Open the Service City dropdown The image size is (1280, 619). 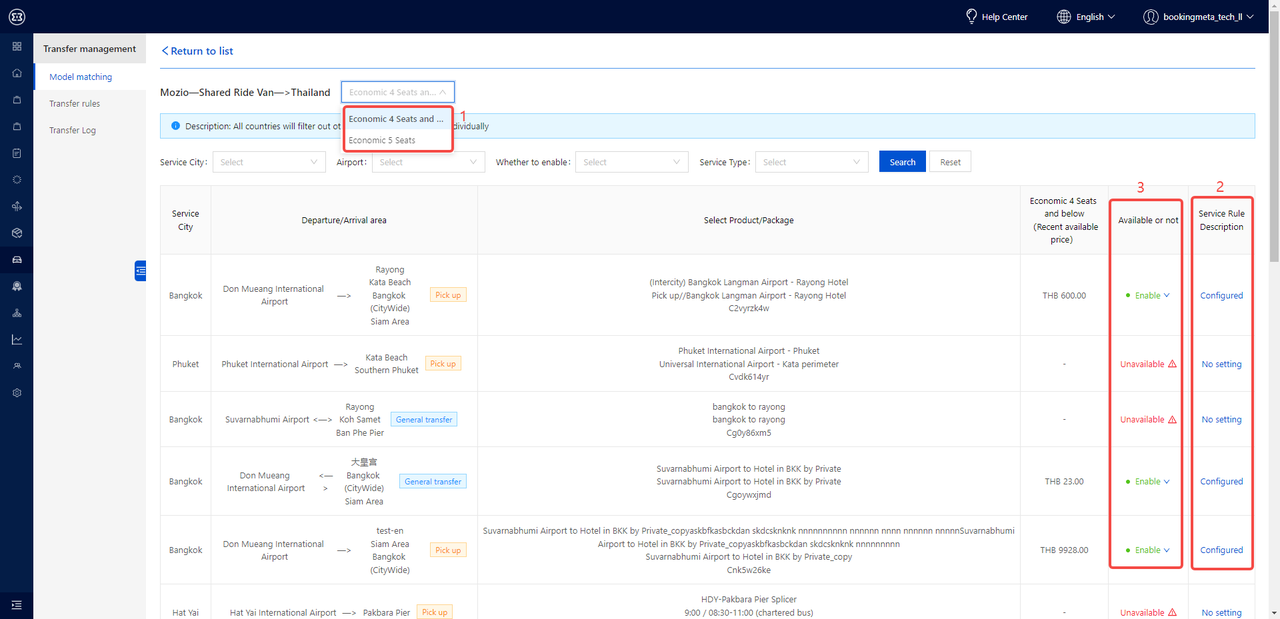(268, 162)
